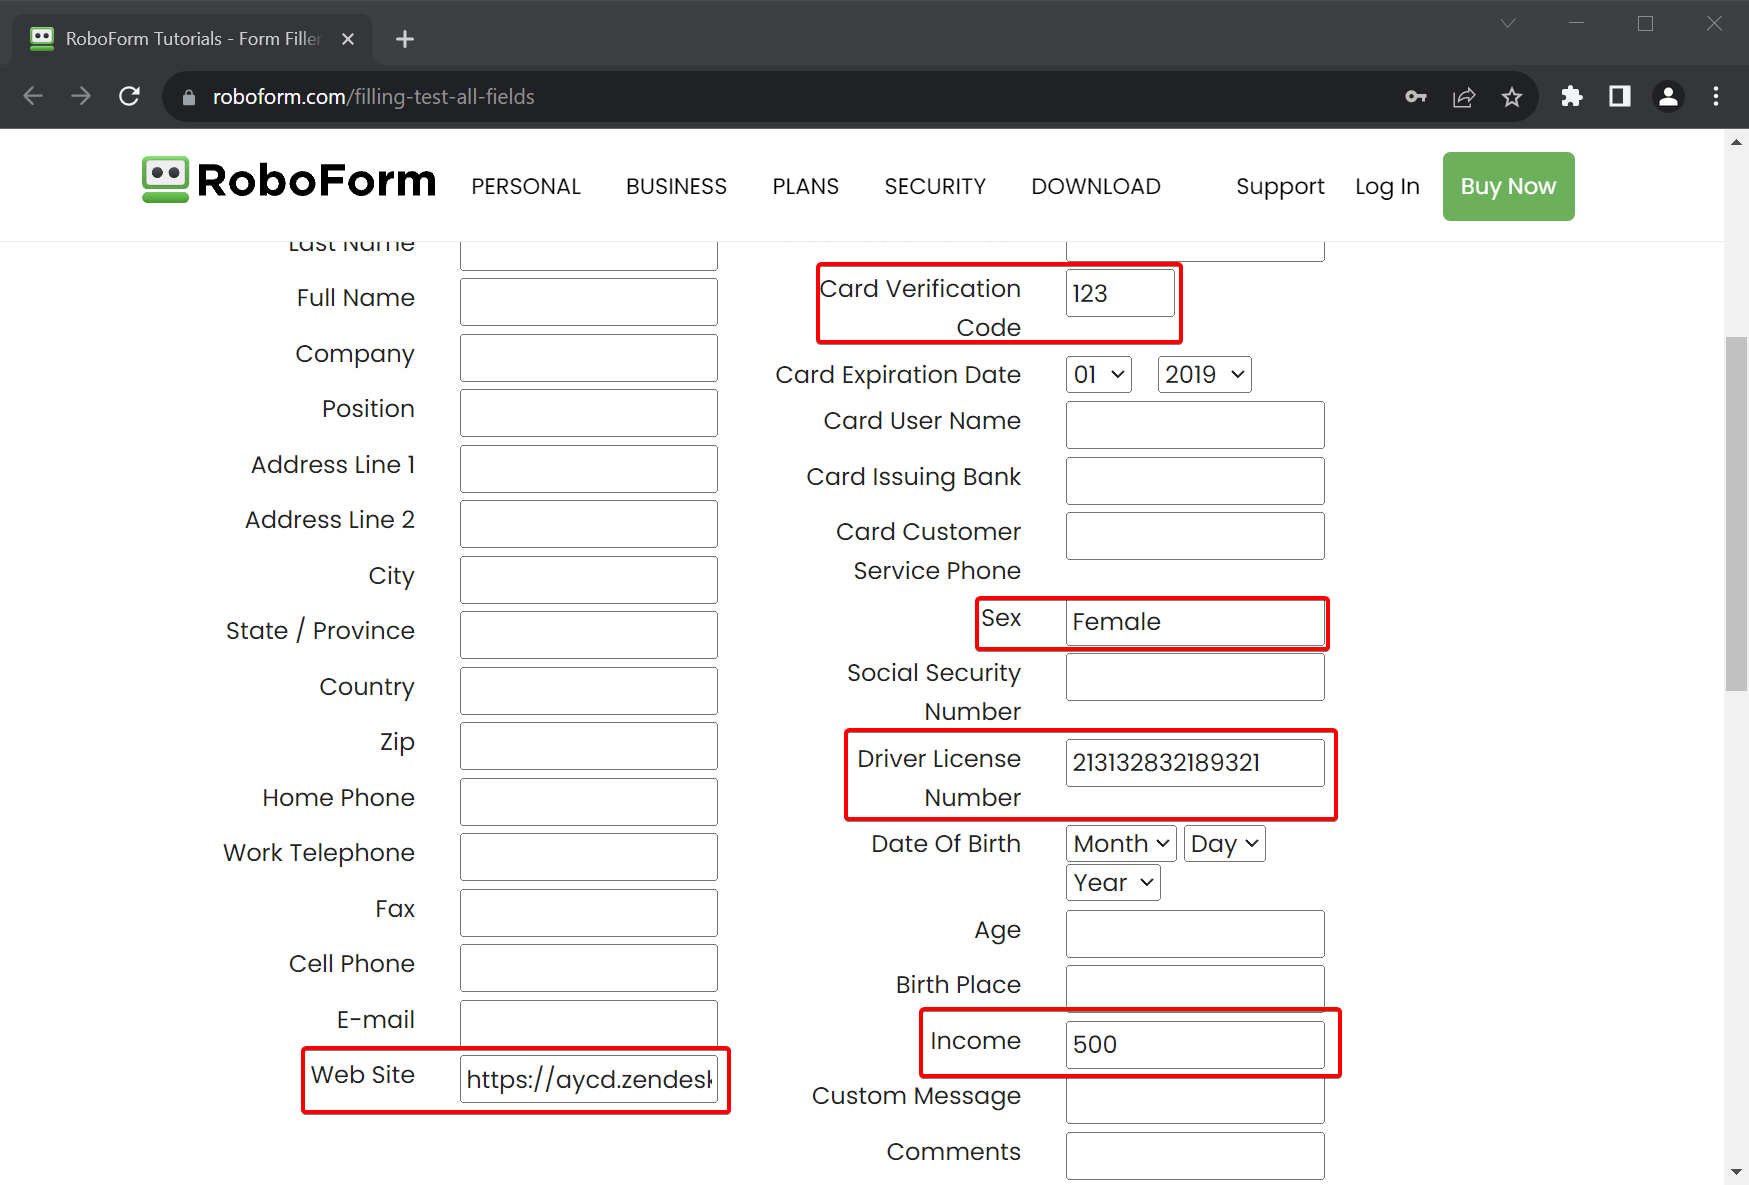Click the browser back arrow

33,96
